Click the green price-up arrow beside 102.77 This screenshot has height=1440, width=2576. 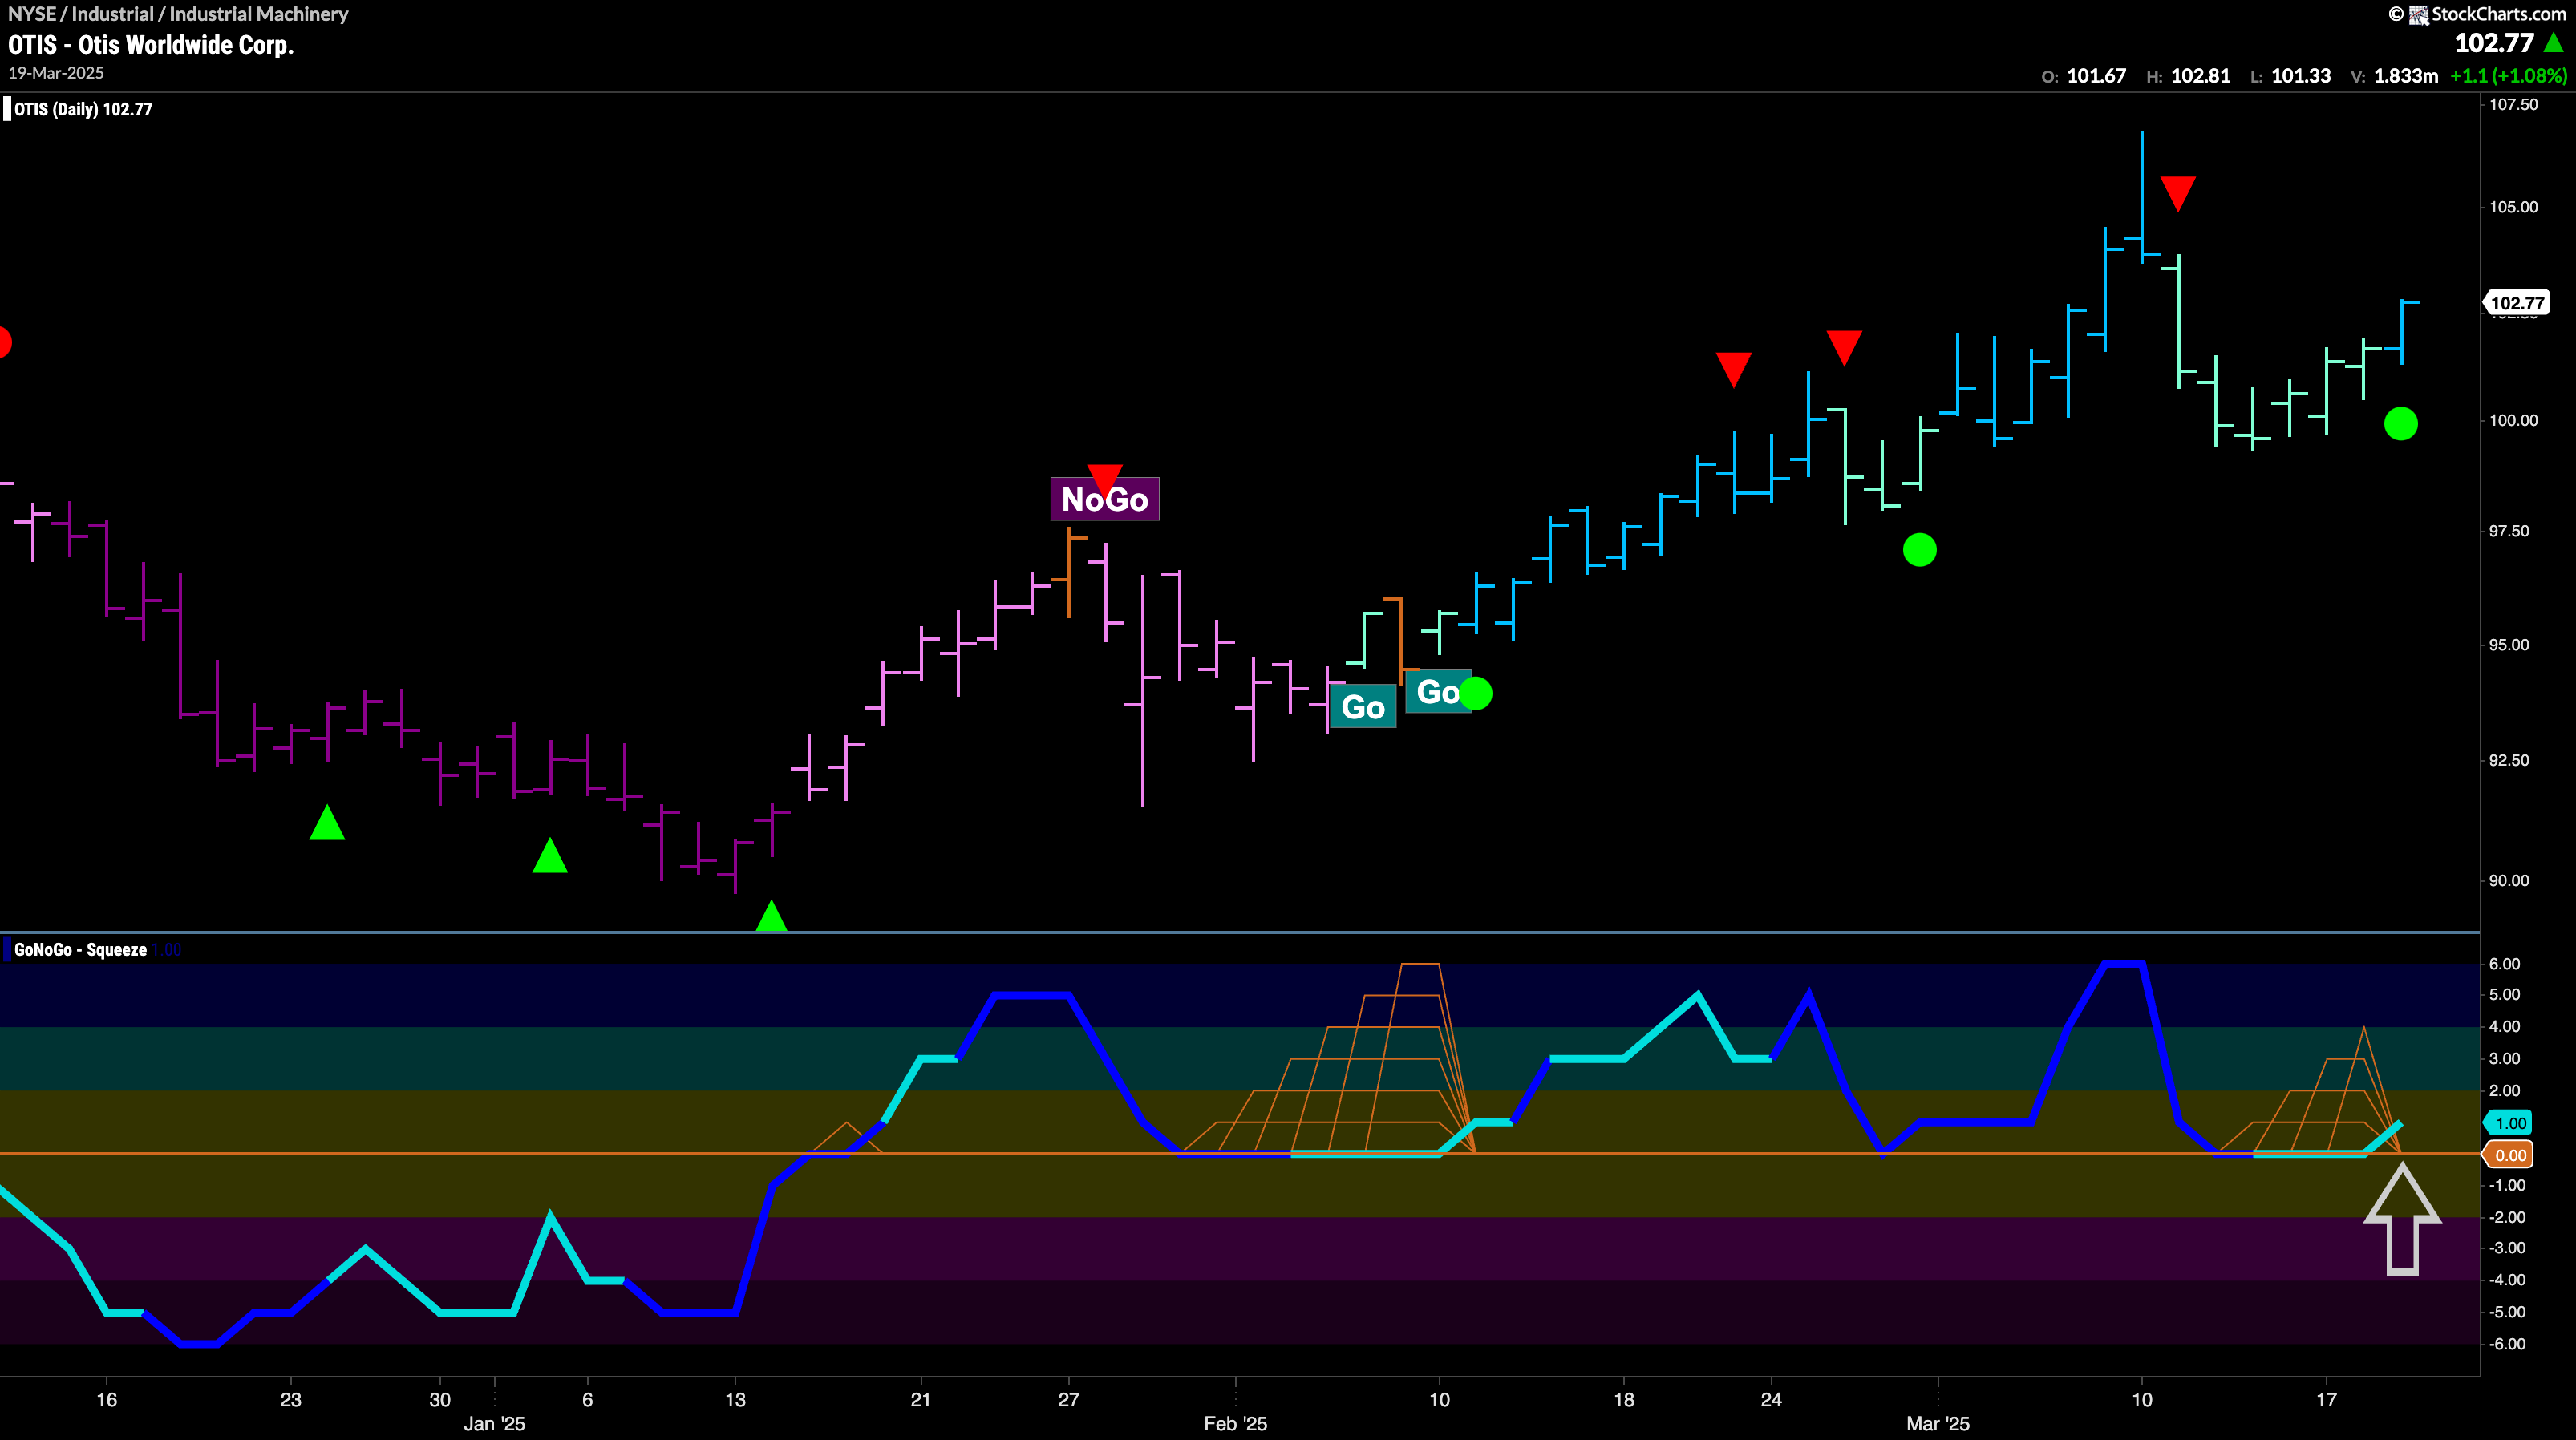pyautogui.click(x=2553, y=42)
